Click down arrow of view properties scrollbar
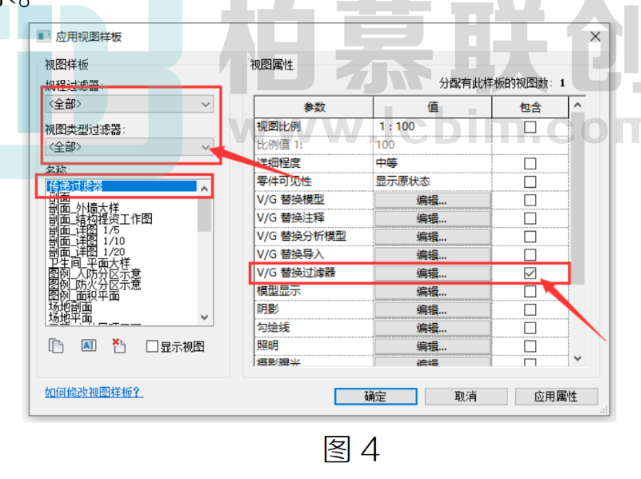 [577, 358]
